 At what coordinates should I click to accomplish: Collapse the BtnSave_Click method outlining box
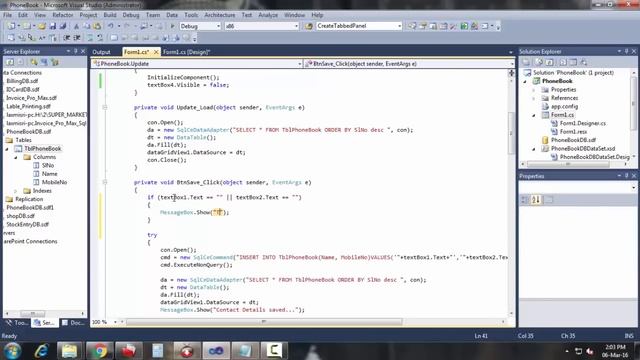[105, 182]
